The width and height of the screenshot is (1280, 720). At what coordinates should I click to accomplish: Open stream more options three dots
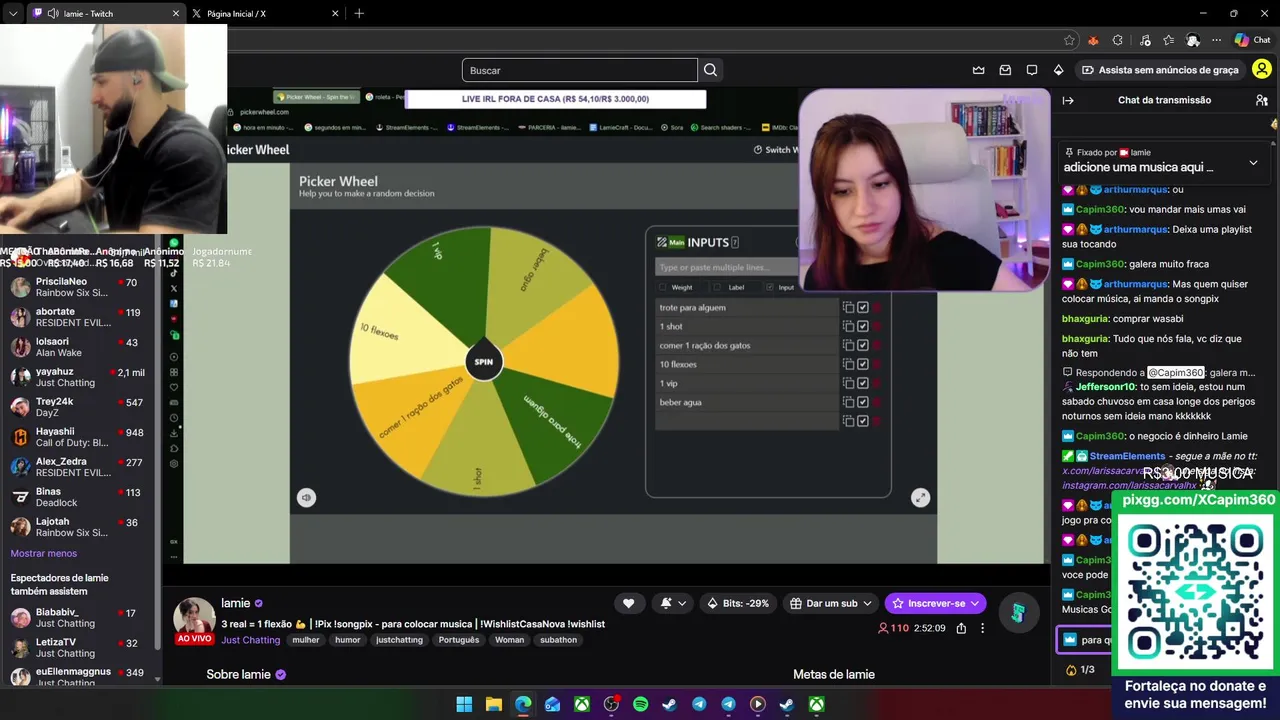pyautogui.click(x=982, y=628)
